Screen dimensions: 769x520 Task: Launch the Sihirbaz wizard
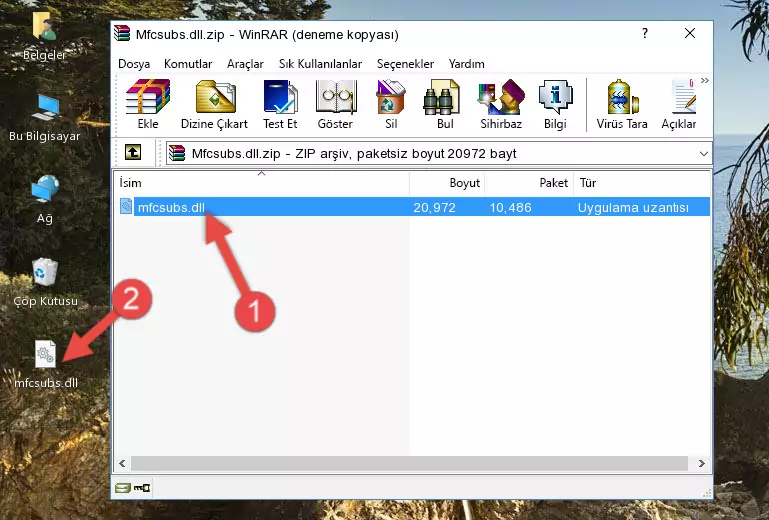[501, 104]
